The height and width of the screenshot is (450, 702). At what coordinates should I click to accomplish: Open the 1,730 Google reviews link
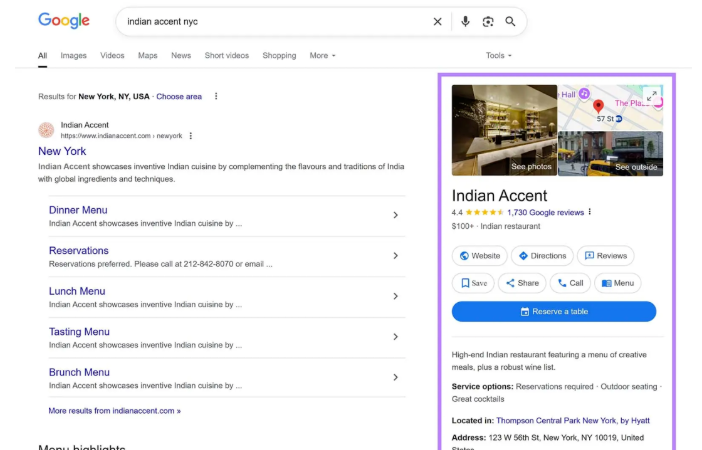click(545, 212)
